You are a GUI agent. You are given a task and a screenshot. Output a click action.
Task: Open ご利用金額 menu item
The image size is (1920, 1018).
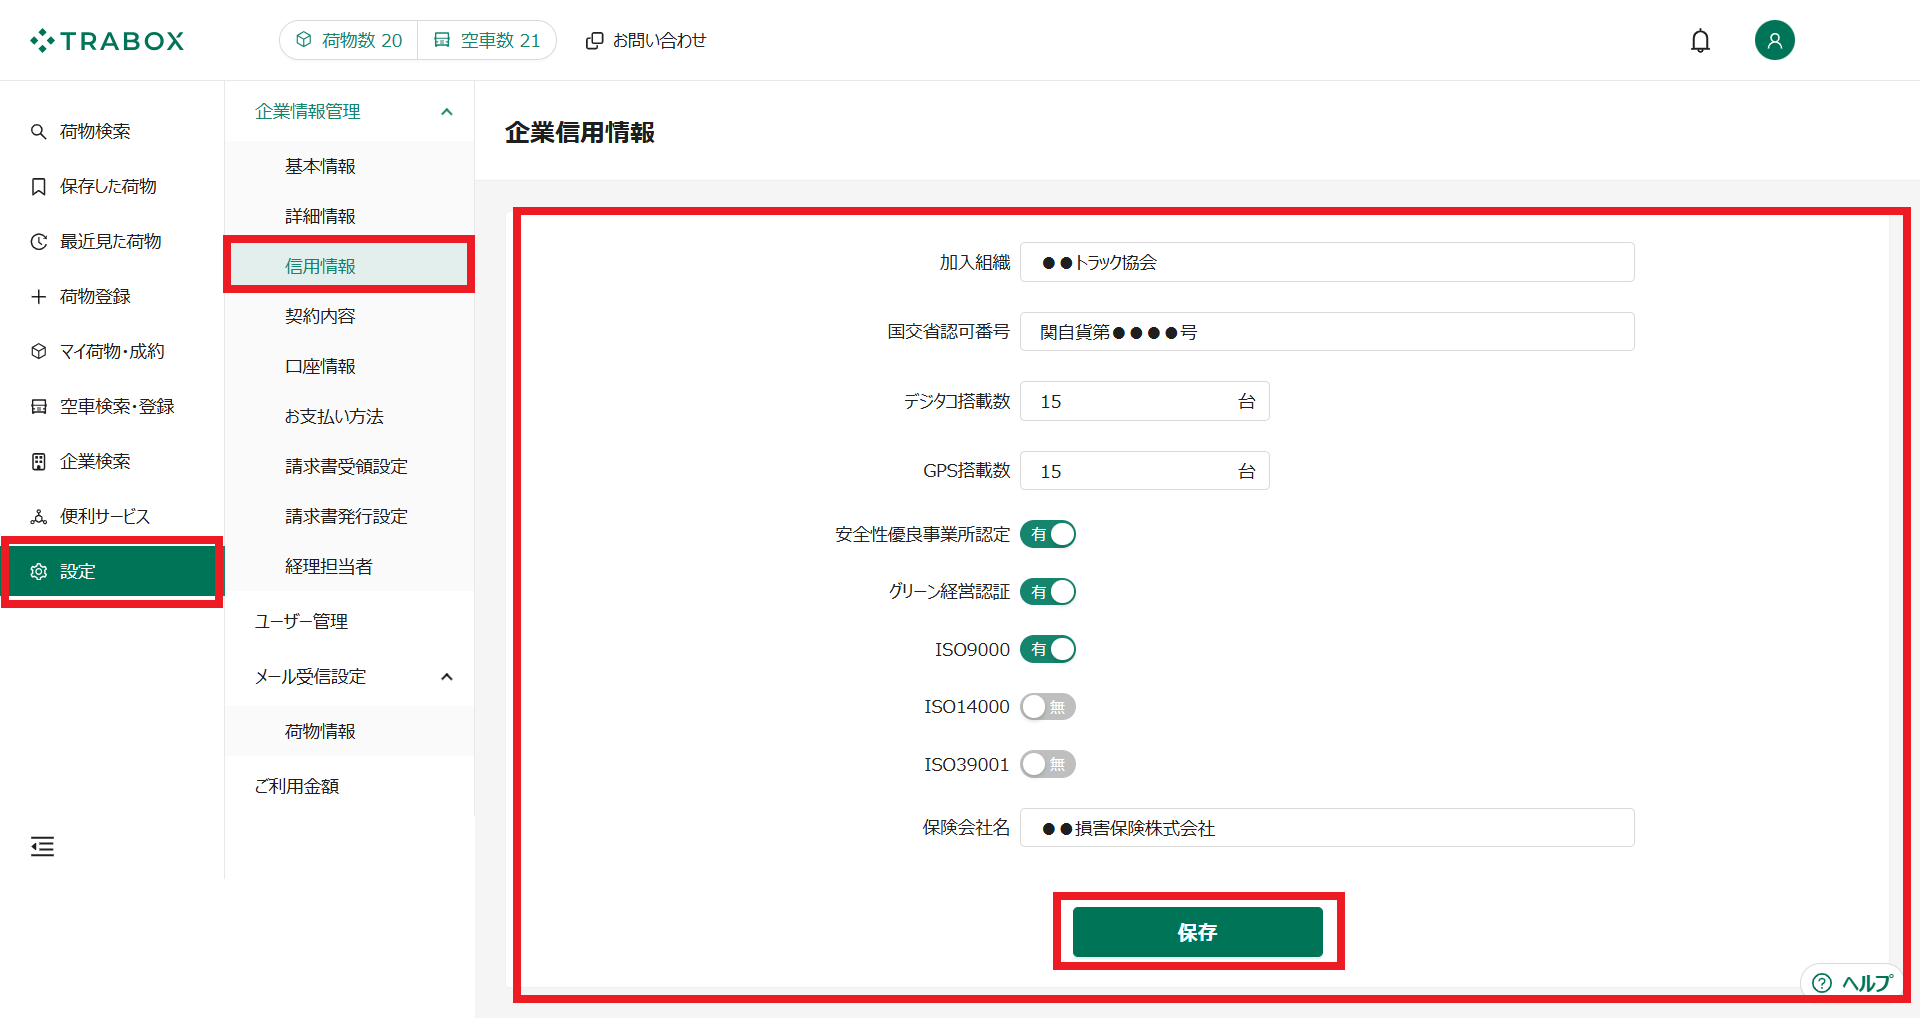point(349,786)
